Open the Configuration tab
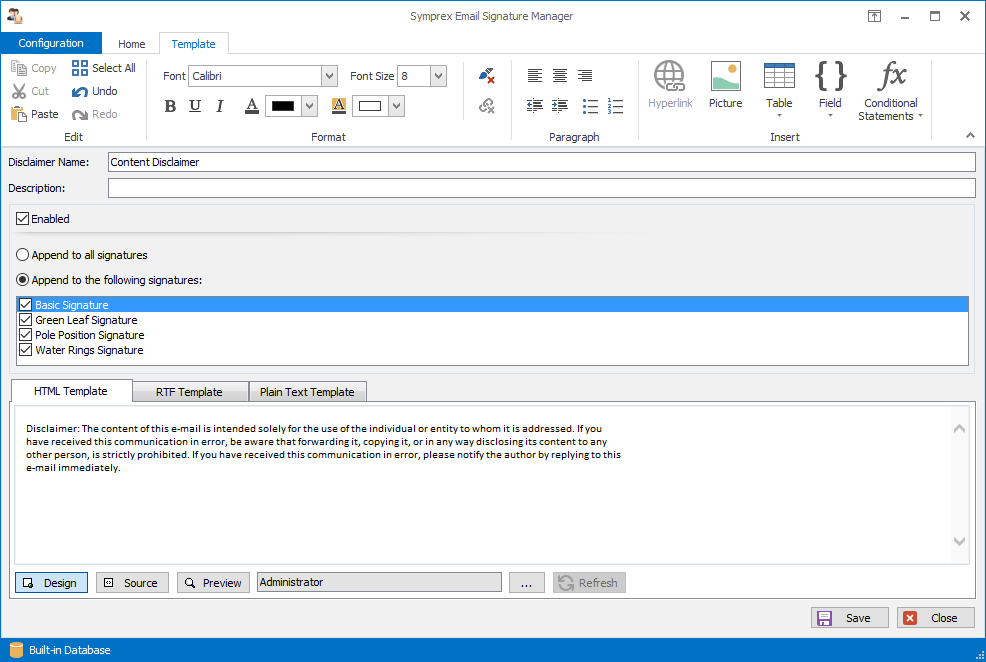The width and height of the screenshot is (986, 662). tap(51, 43)
